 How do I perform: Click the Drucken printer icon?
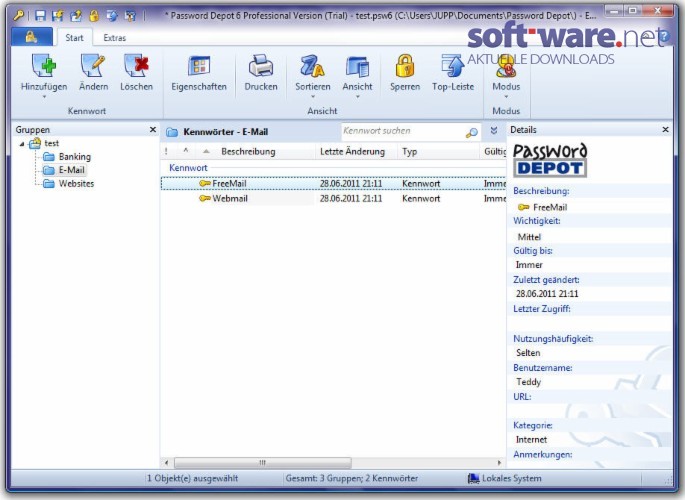pos(261,66)
